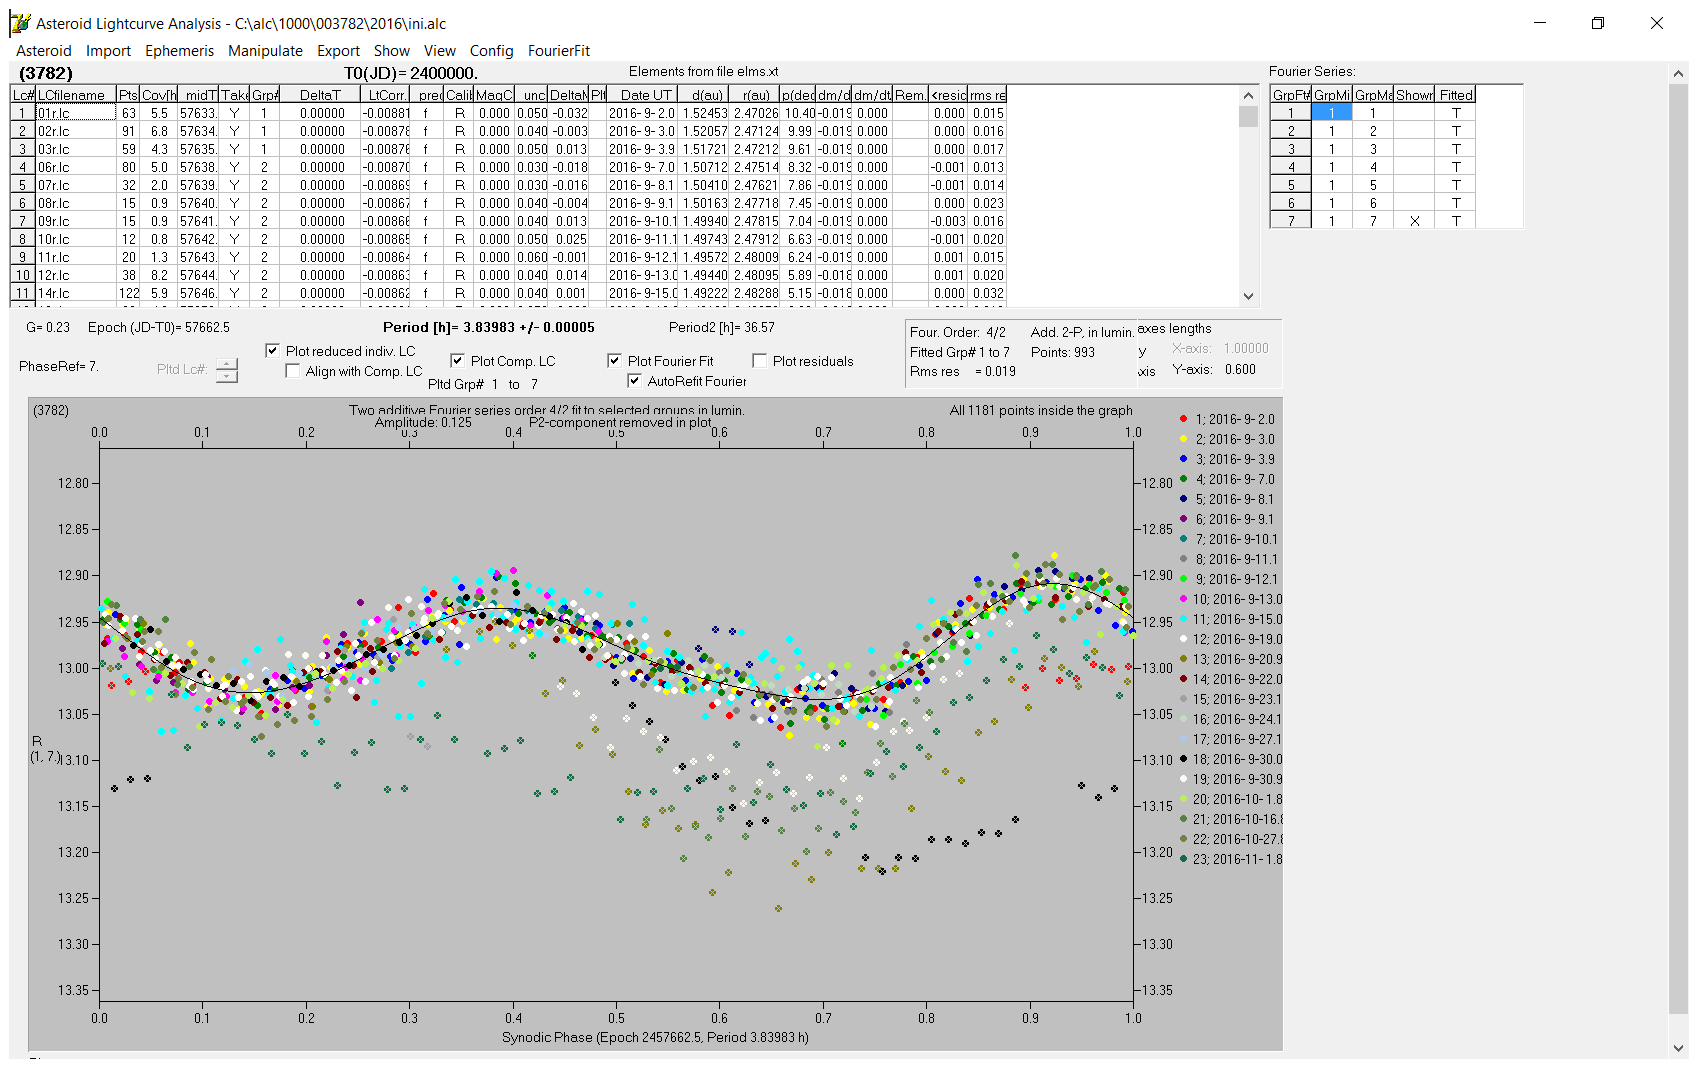
Task: Click lightcurve table scrollbar up arrow
Action: (x=1248, y=95)
